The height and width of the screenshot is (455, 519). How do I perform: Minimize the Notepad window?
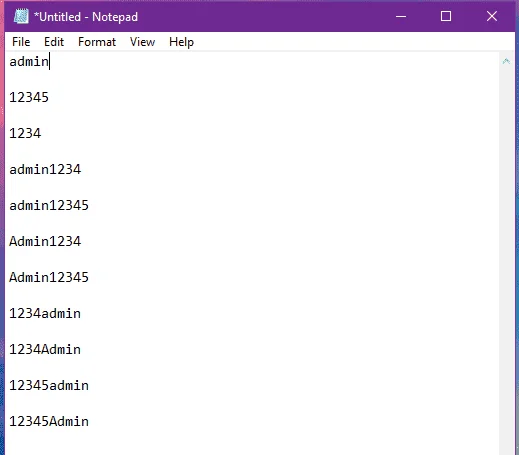tap(401, 16)
